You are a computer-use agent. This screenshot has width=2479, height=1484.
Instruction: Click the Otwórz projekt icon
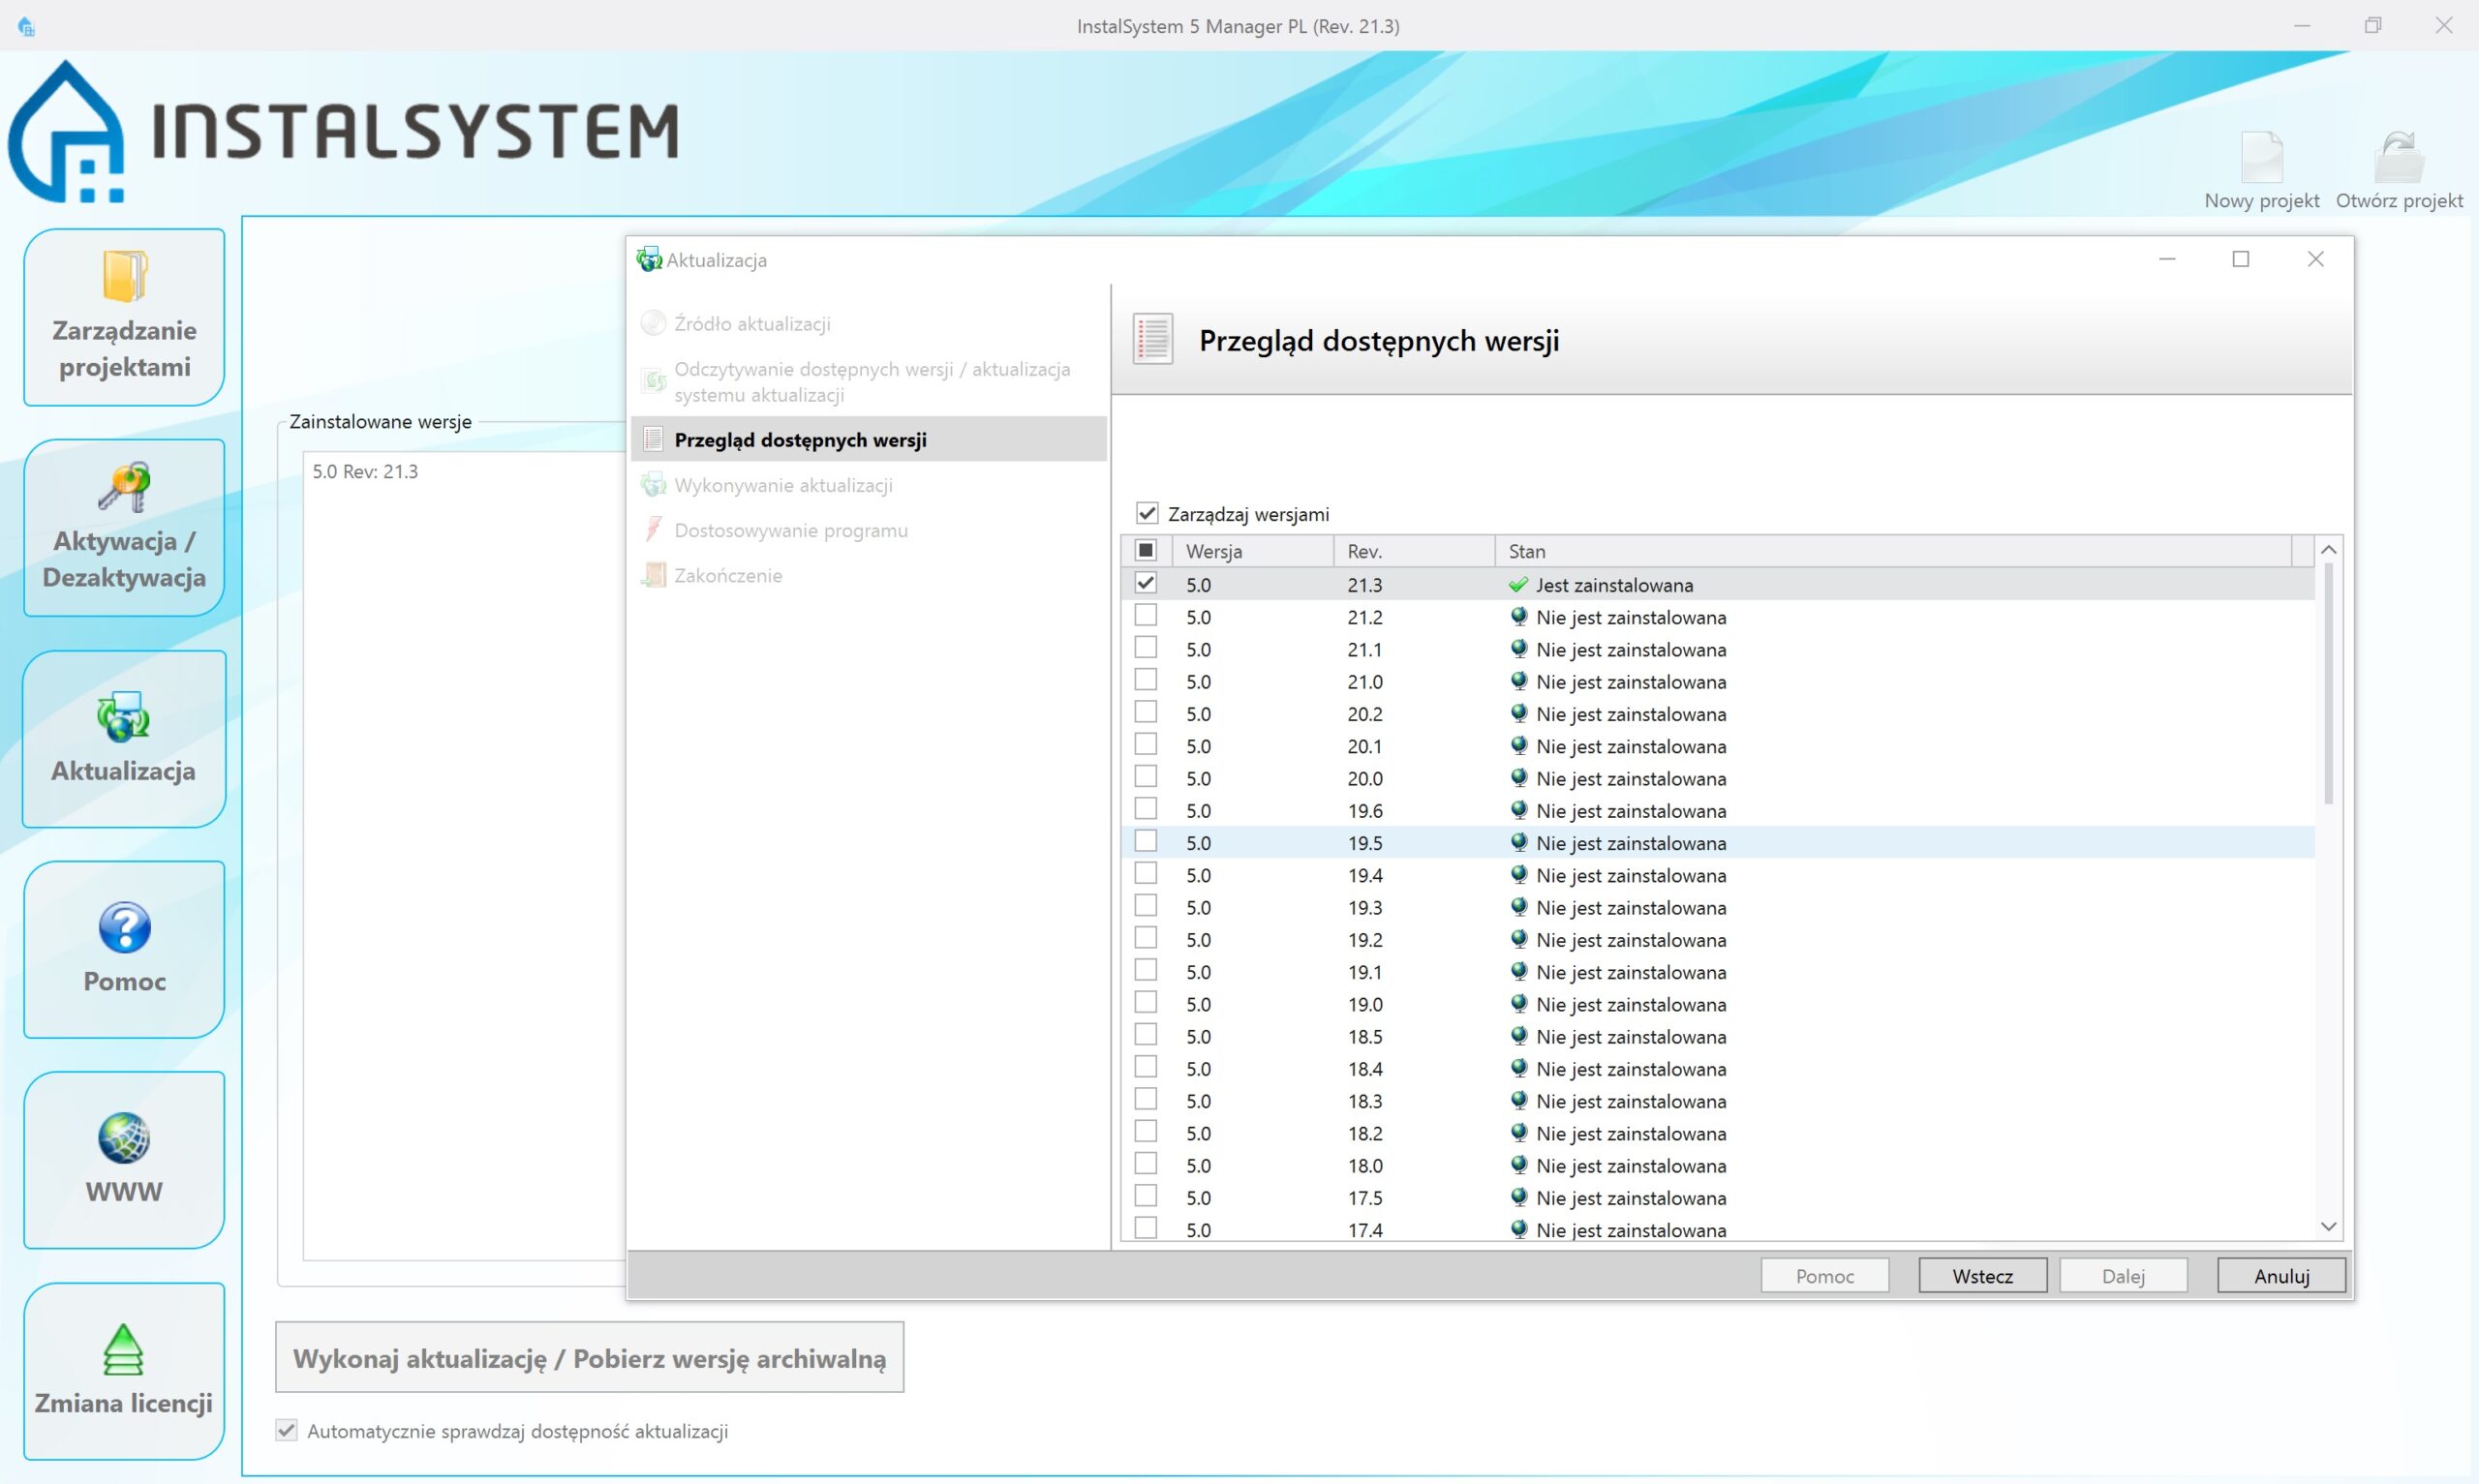2398,157
